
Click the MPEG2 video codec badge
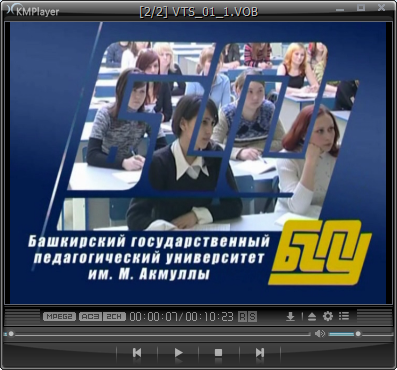(59, 316)
